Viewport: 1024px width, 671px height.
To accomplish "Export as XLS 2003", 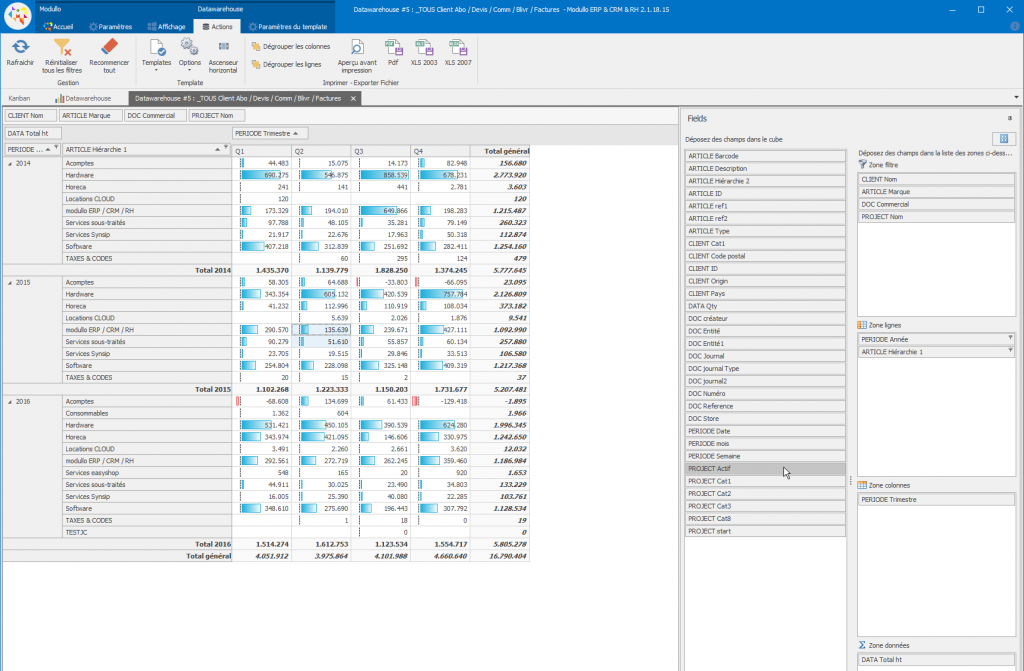I will pos(424,52).
